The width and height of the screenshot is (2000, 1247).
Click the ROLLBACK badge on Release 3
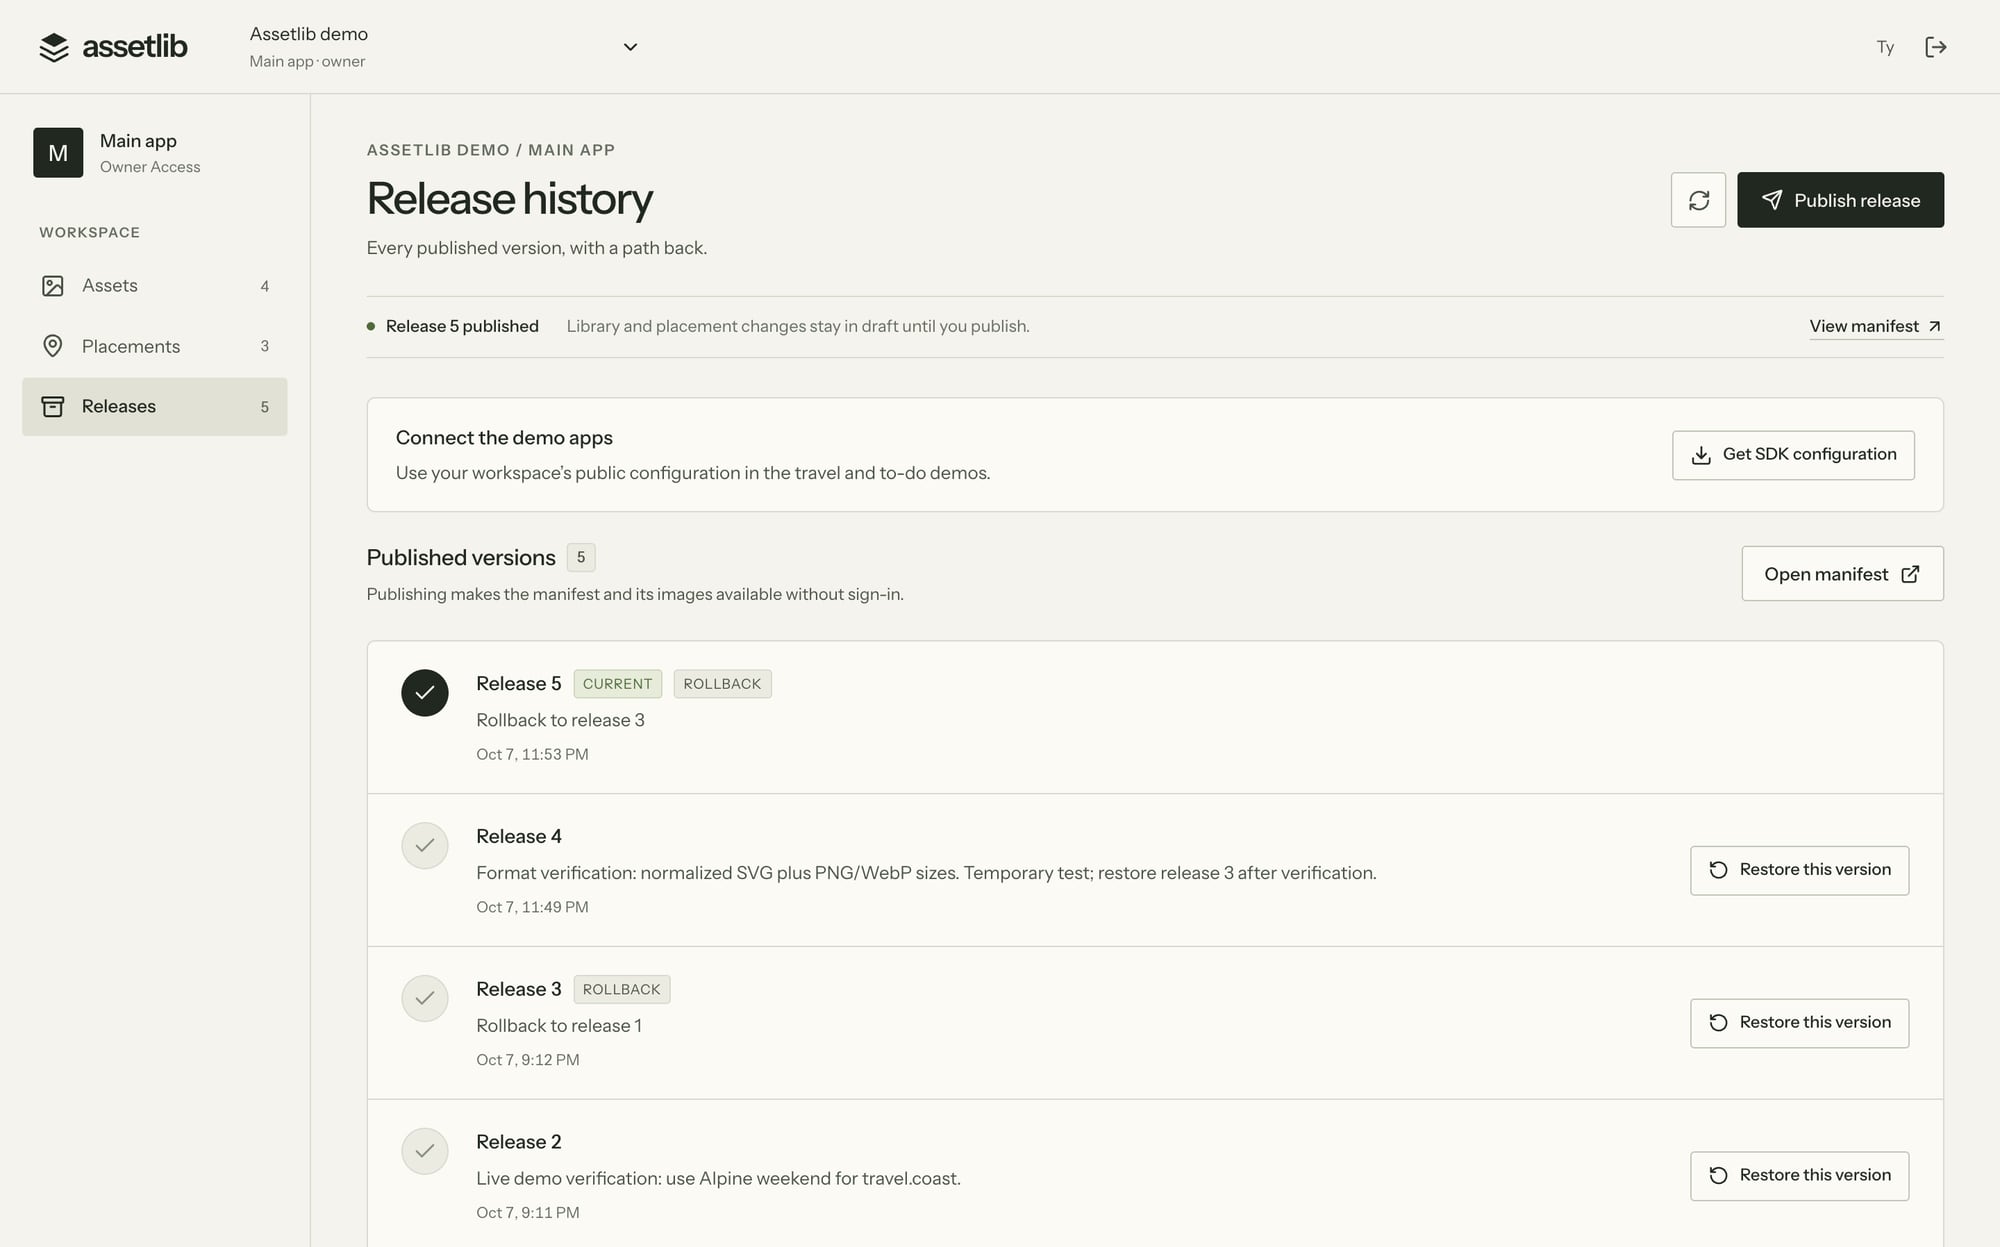click(x=621, y=989)
